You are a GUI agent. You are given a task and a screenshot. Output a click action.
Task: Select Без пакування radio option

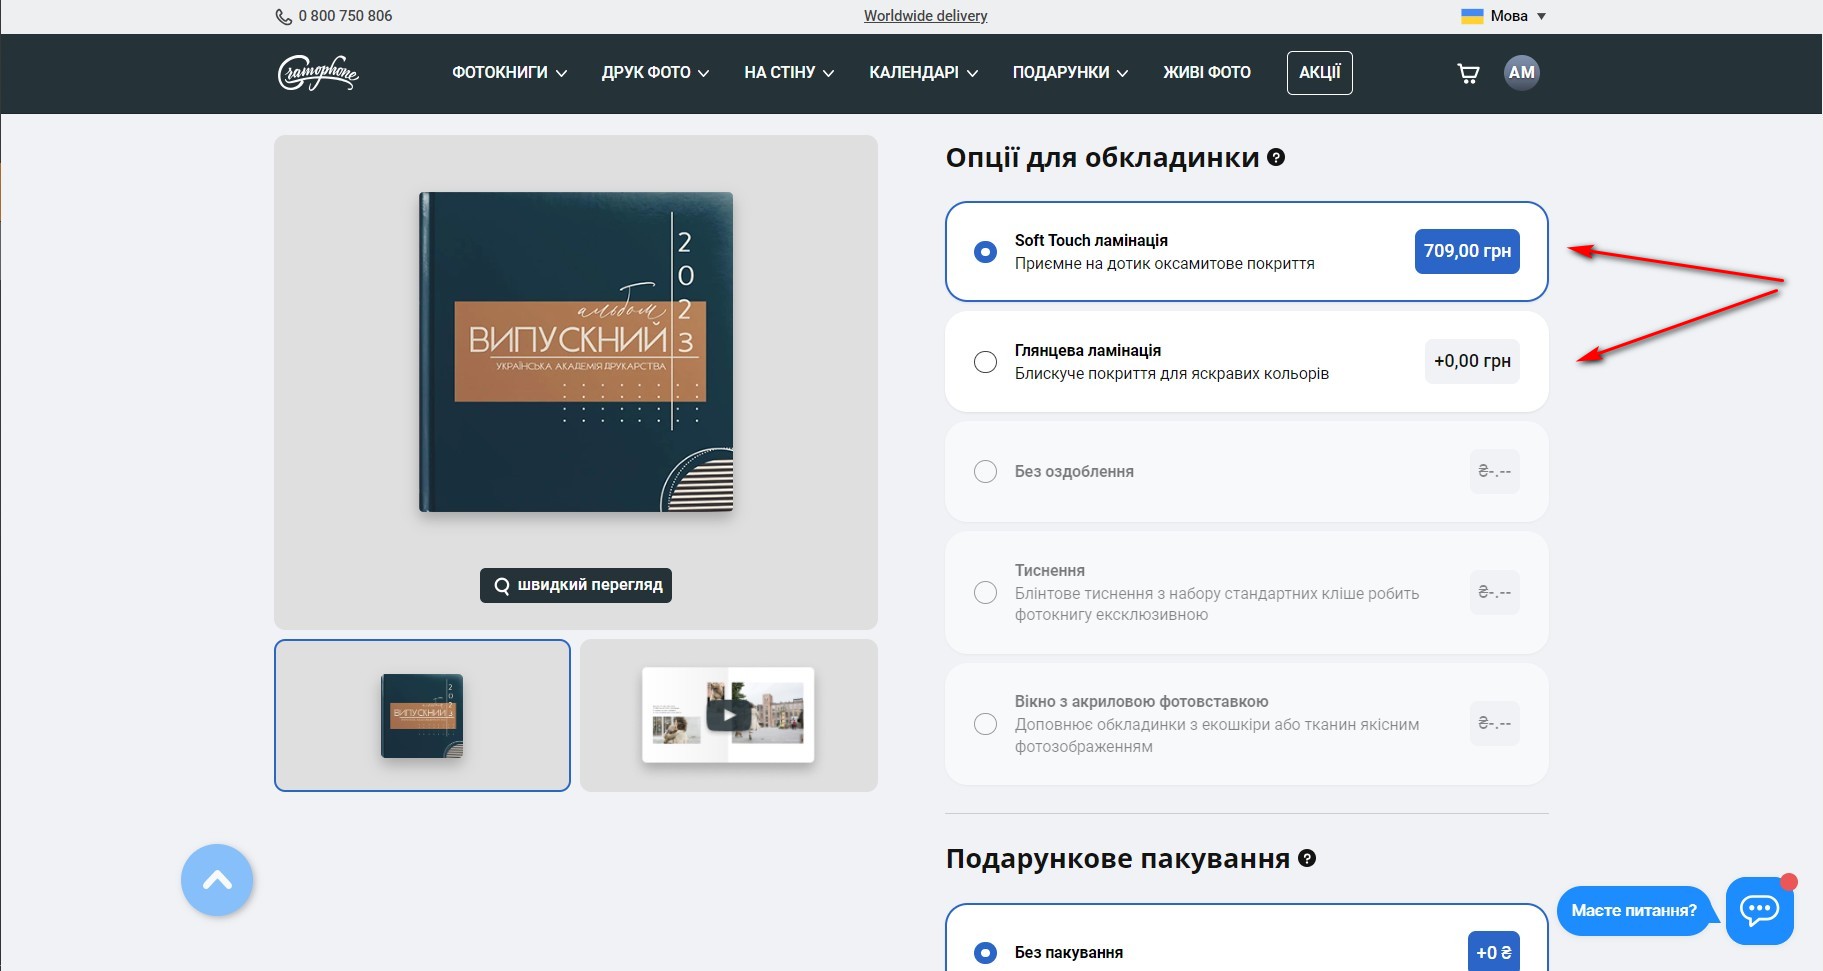[985, 952]
